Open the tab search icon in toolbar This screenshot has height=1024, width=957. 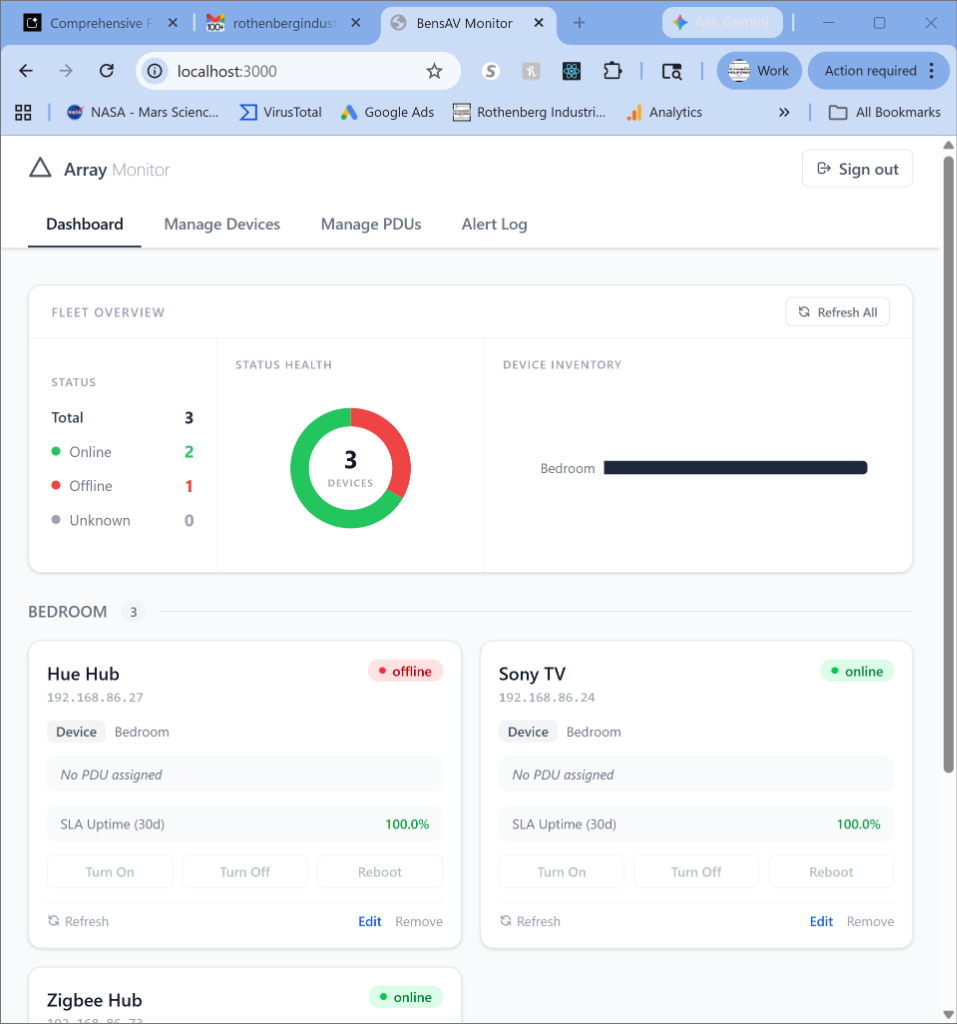tap(672, 71)
